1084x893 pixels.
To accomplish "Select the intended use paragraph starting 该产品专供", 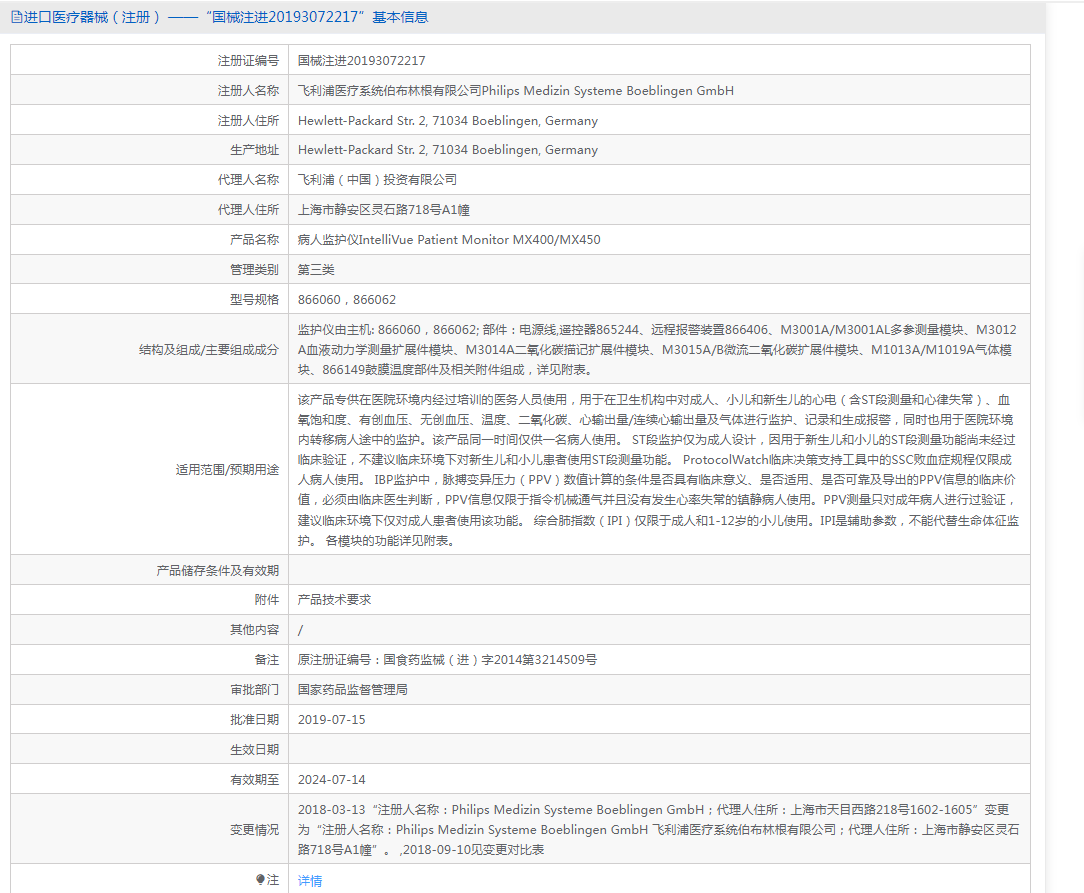I will click(x=658, y=470).
